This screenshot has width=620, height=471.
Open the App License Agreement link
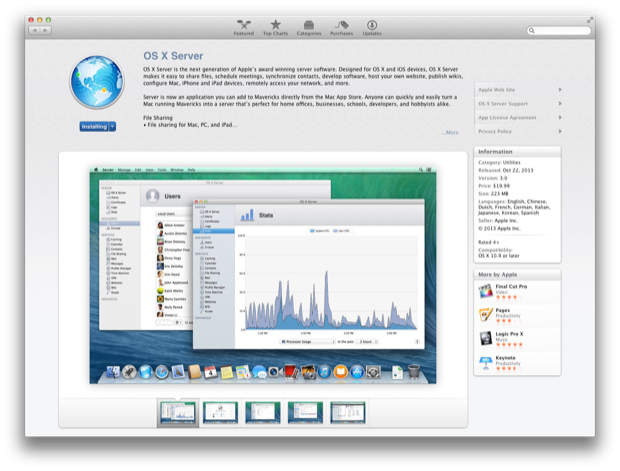(507, 117)
